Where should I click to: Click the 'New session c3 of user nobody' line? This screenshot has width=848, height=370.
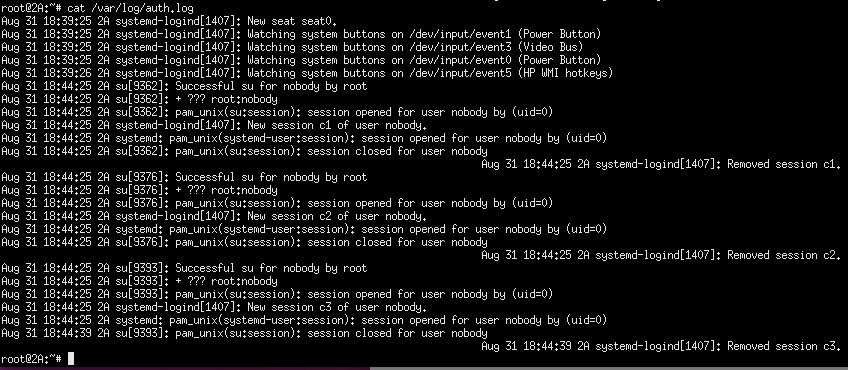coord(214,307)
